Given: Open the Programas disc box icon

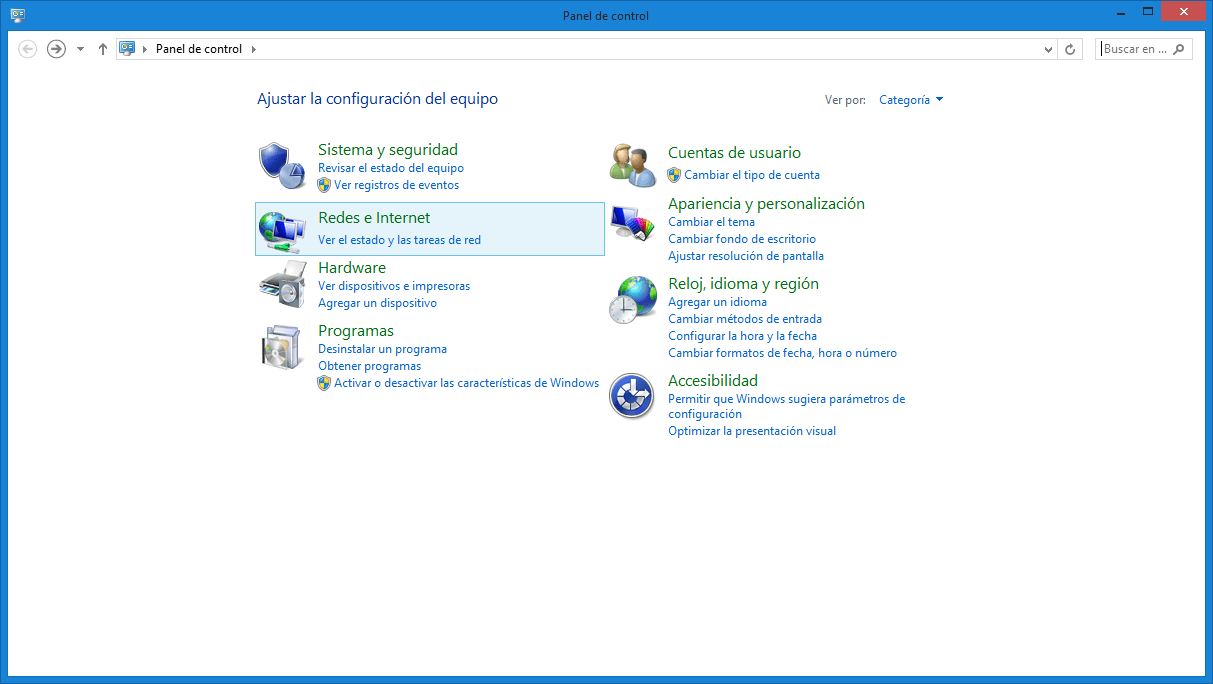Looking at the screenshot, I should coord(281,347).
